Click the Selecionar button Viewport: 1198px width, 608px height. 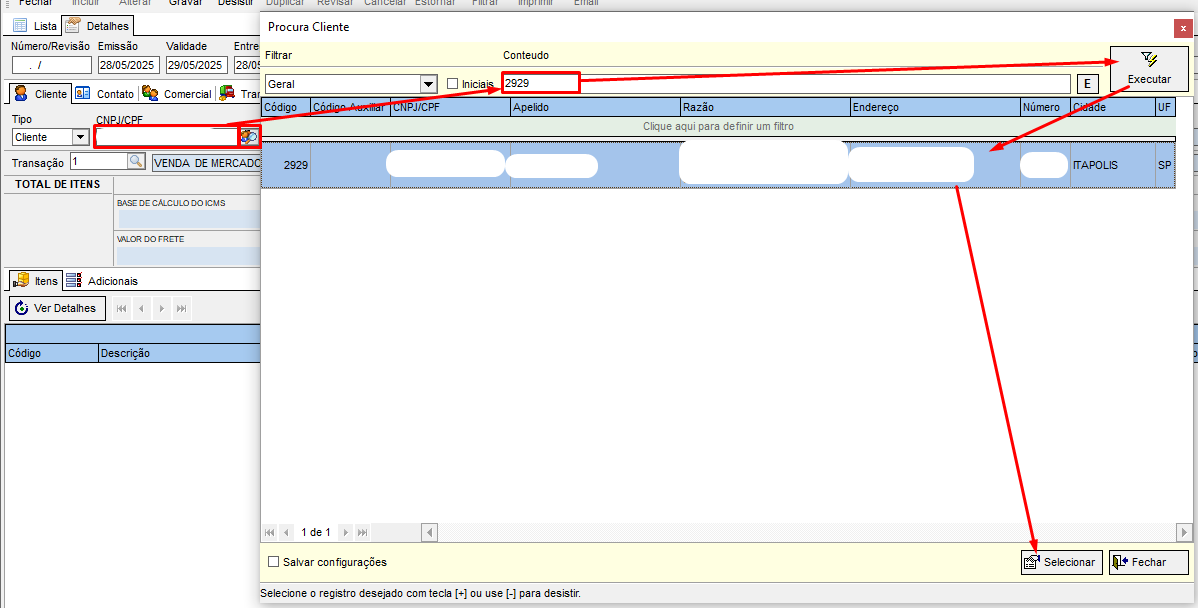[1061, 562]
